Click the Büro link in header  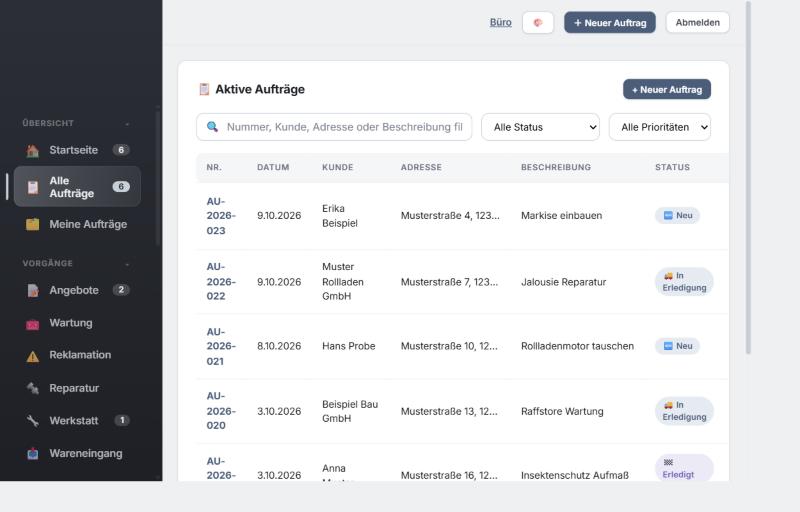501,22
